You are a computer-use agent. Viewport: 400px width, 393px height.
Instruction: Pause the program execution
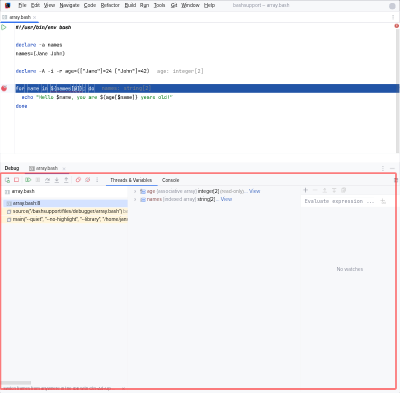38,180
